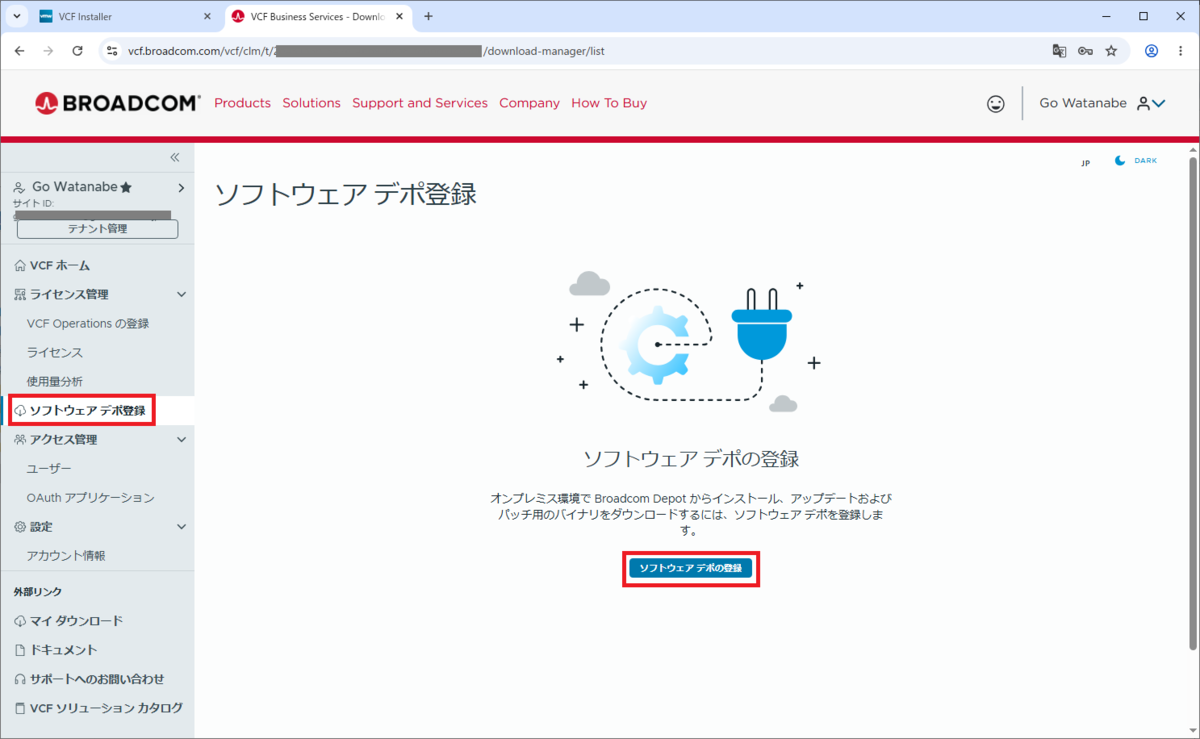Open the password key icon

(1085, 51)
